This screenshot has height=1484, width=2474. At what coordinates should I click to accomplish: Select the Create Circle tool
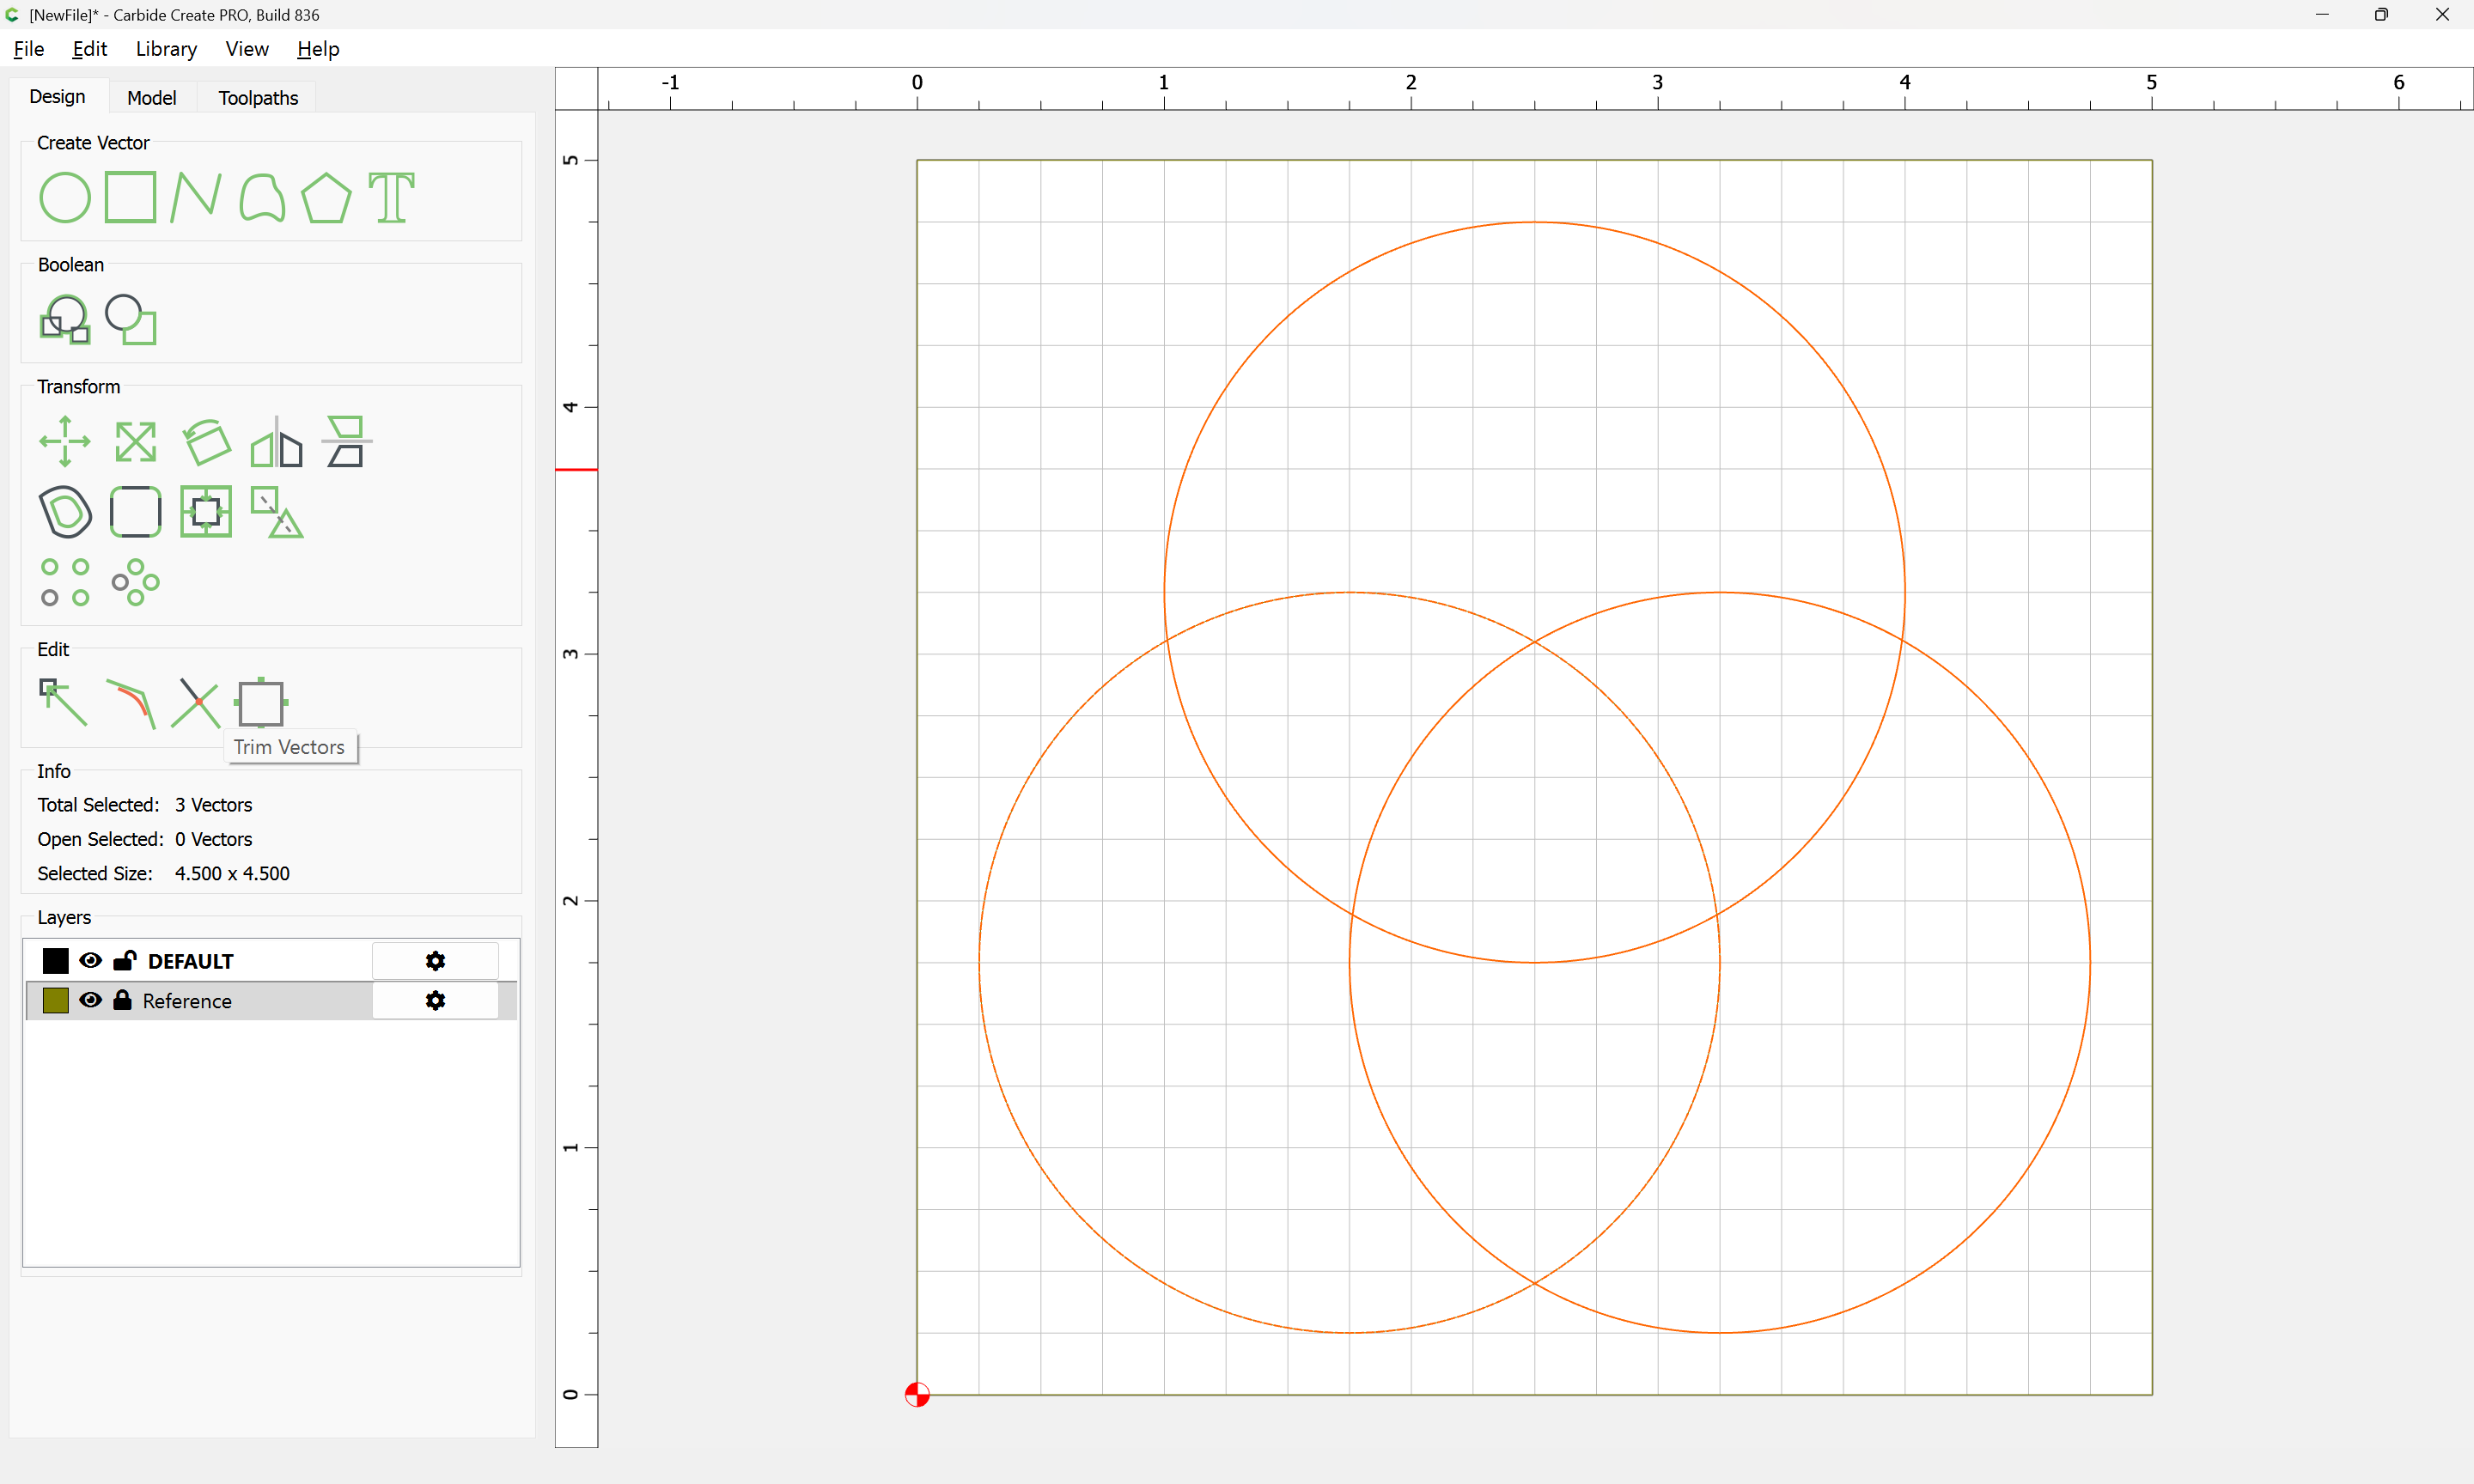point(65,197)
